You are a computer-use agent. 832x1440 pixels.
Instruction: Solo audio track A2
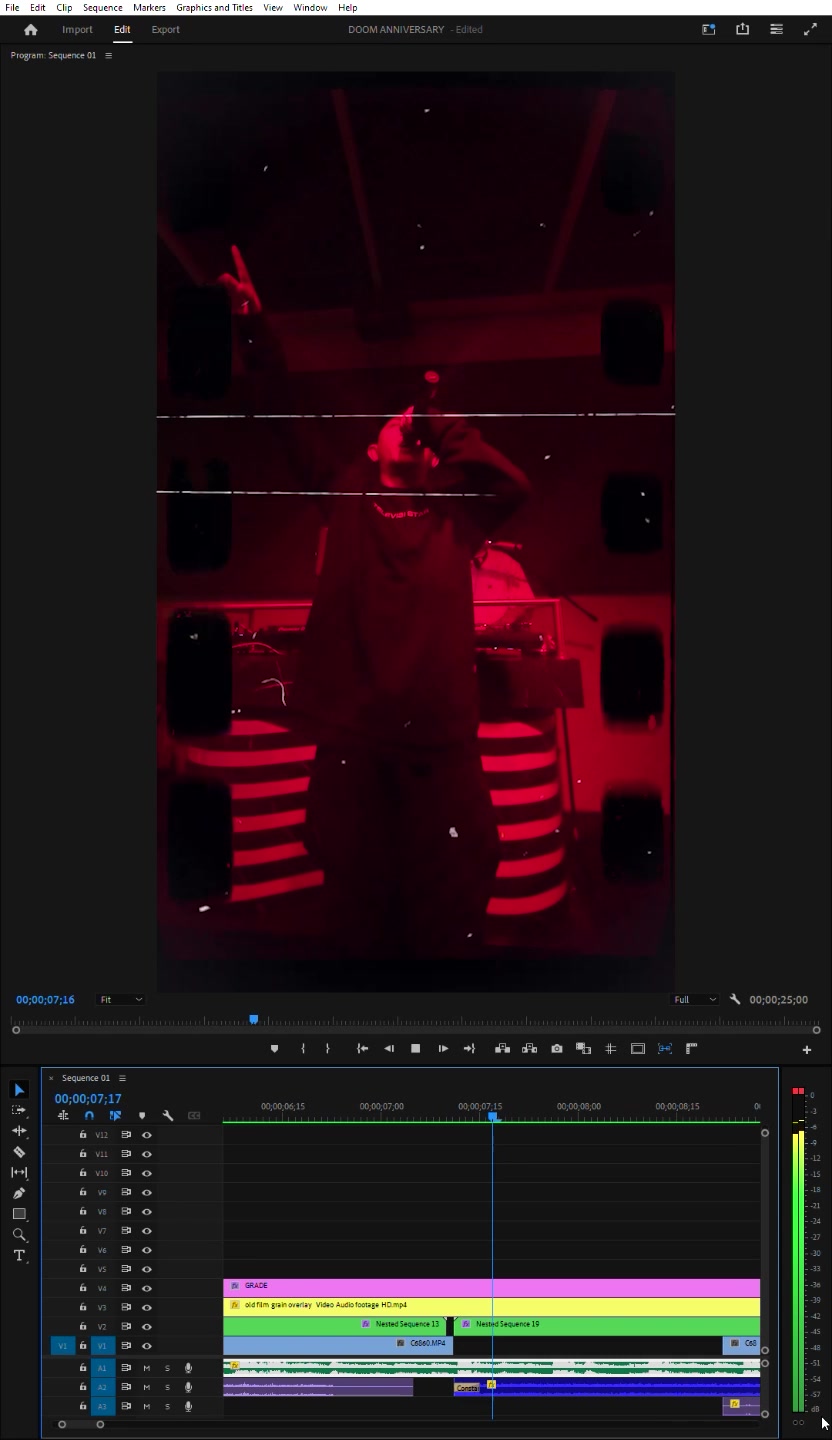[167, 1388]
